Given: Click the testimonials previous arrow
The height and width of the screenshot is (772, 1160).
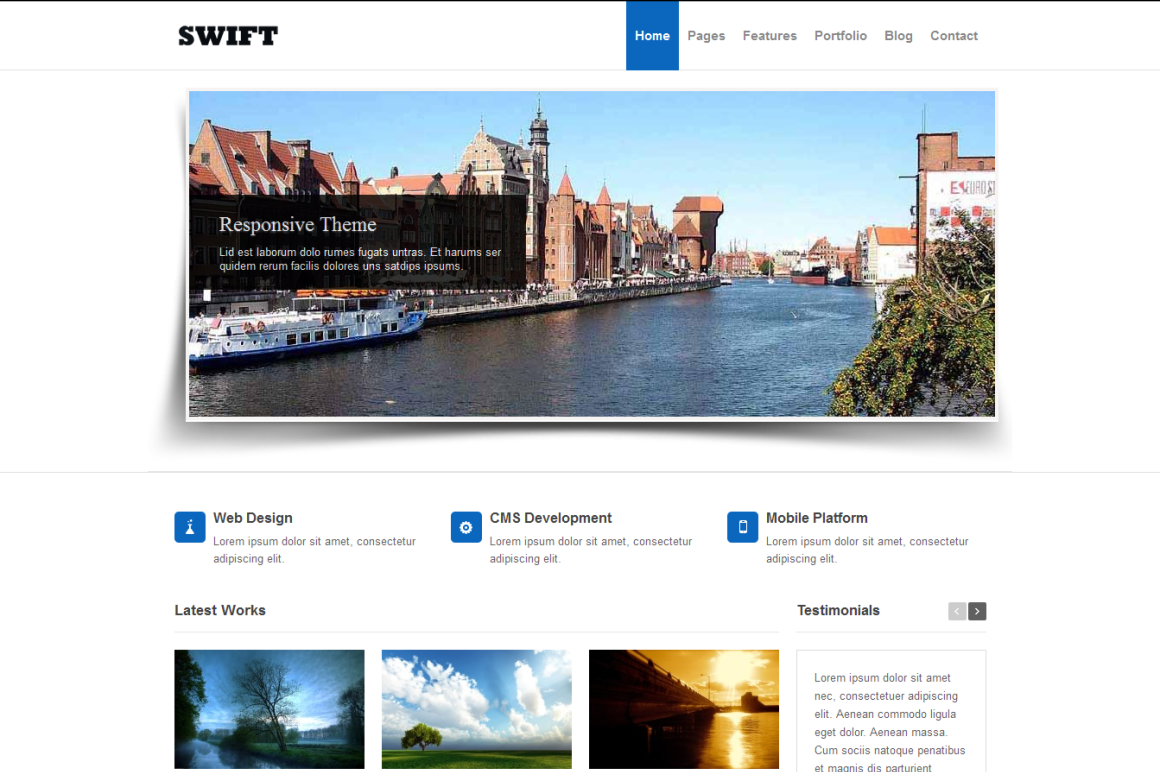Looking at the screenshot, I should (x=956, y=611).
